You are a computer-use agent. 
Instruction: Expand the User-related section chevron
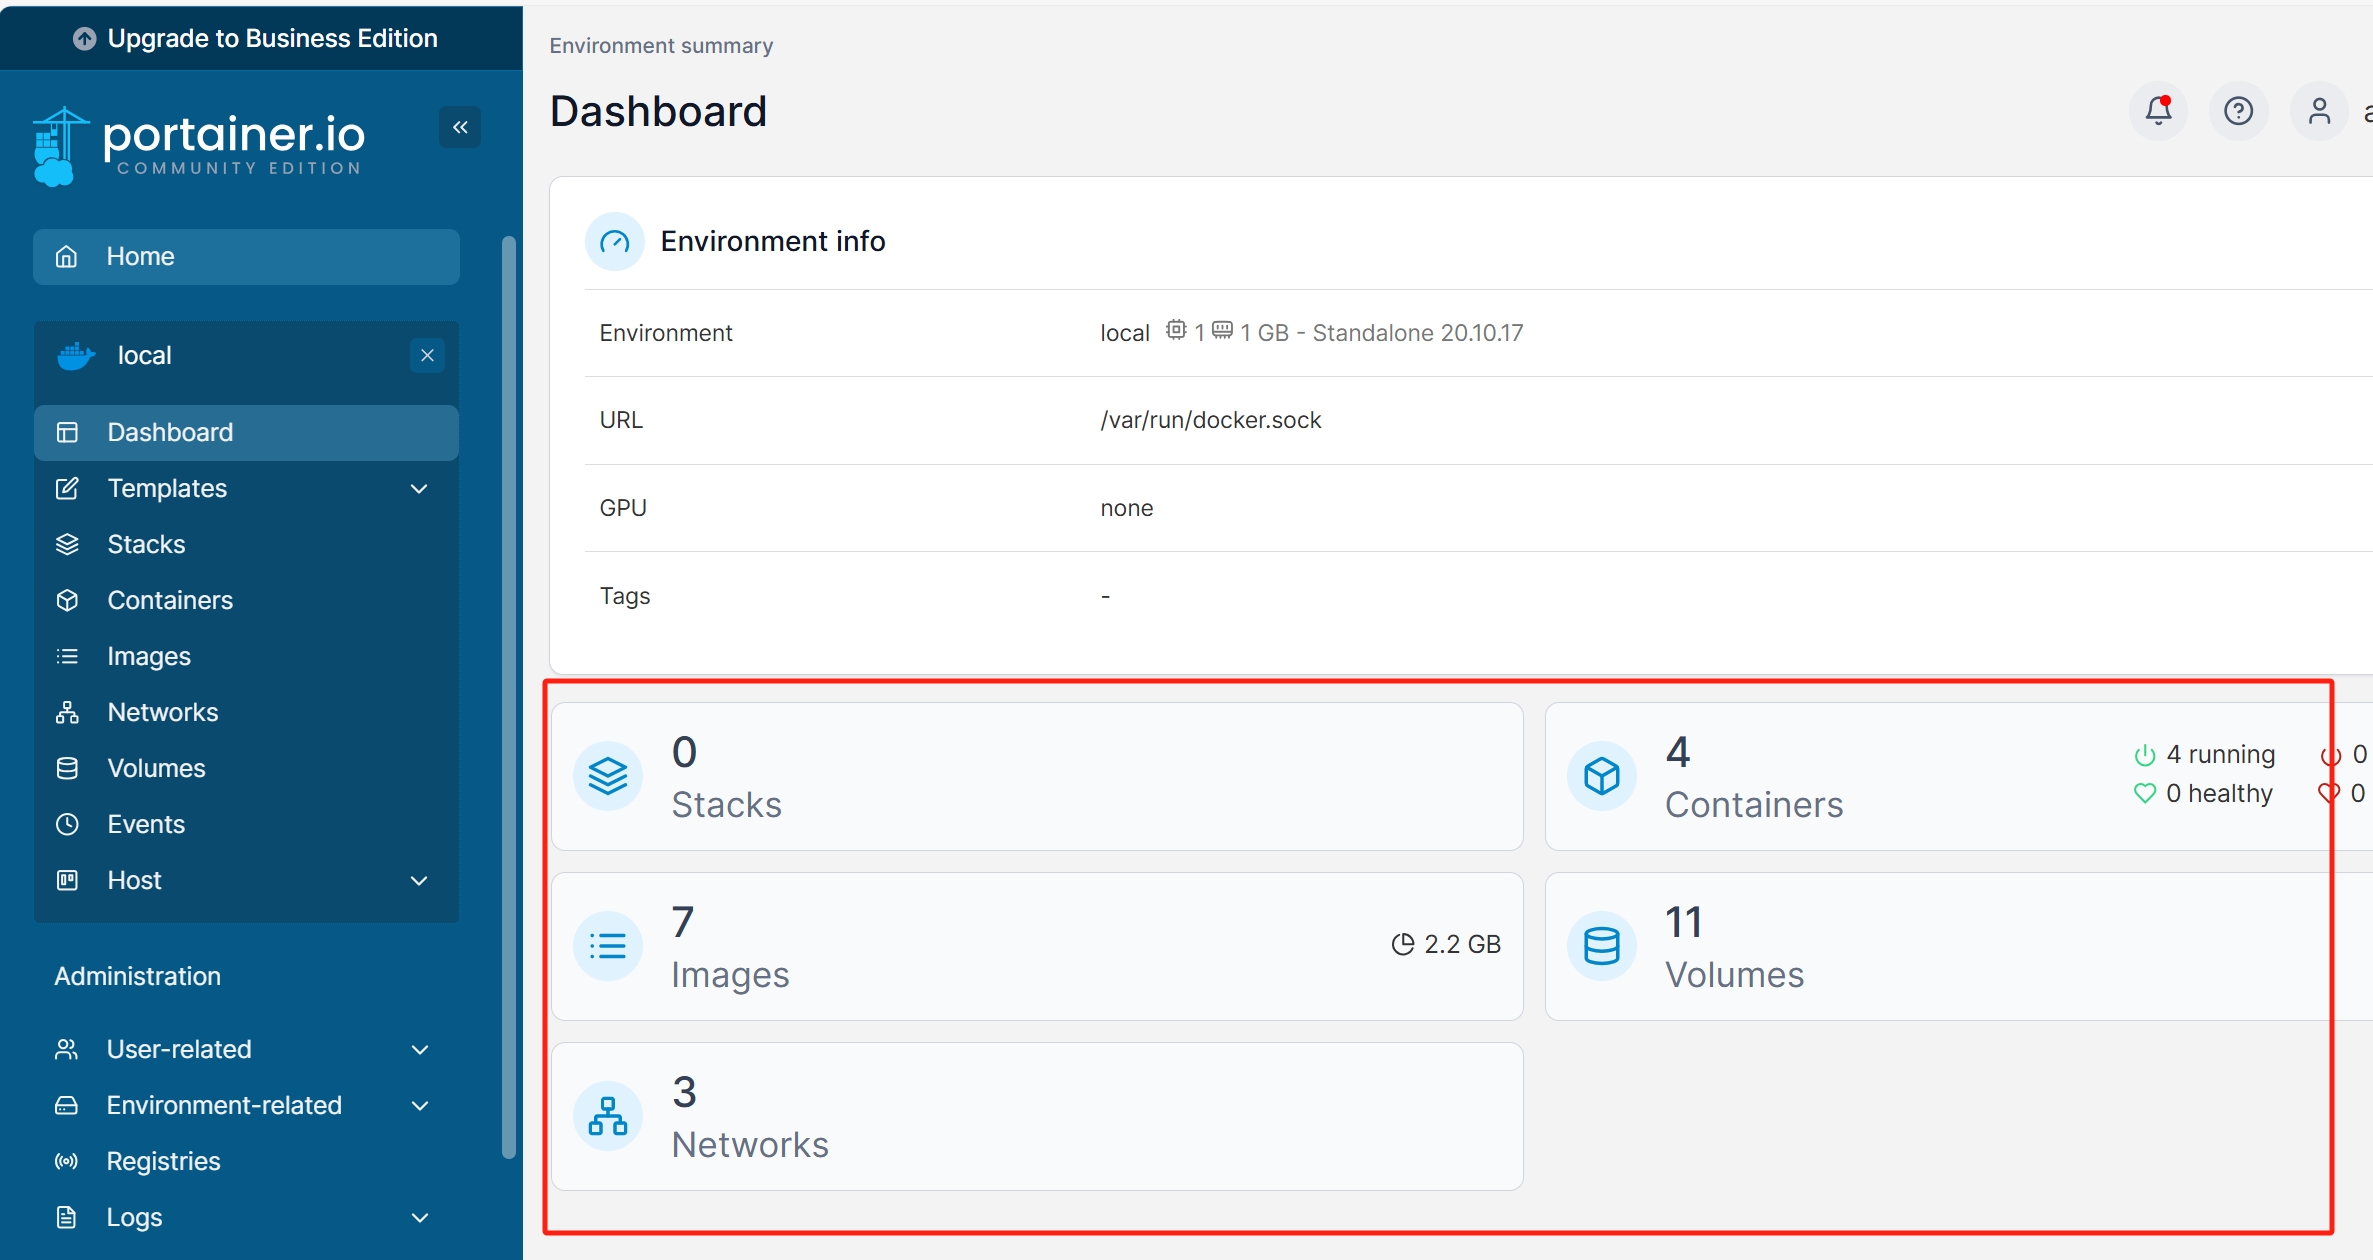pos(420,1049)
